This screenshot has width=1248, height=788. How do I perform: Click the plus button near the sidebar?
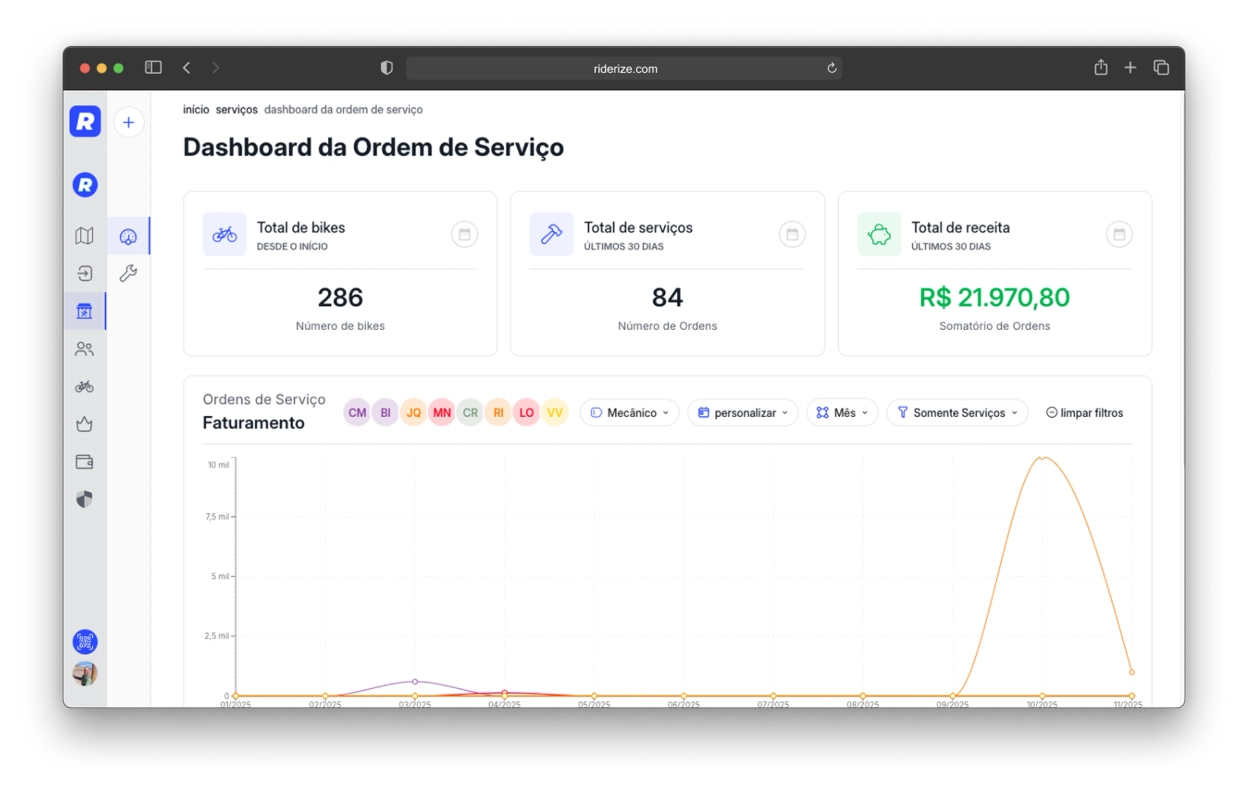[128, 122]
